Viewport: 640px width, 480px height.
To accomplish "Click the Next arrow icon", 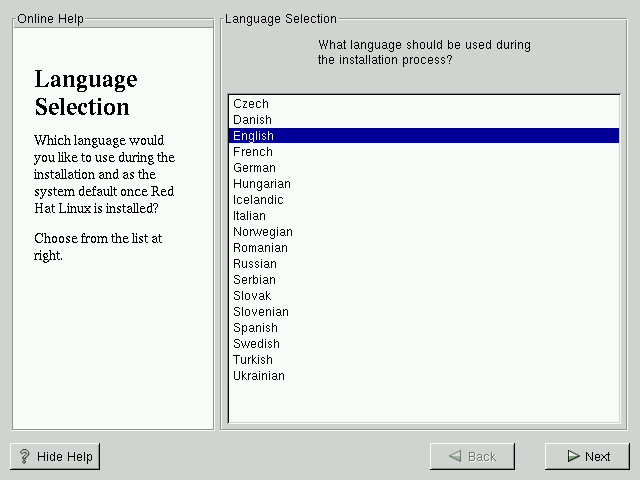I will coord(573,456).
